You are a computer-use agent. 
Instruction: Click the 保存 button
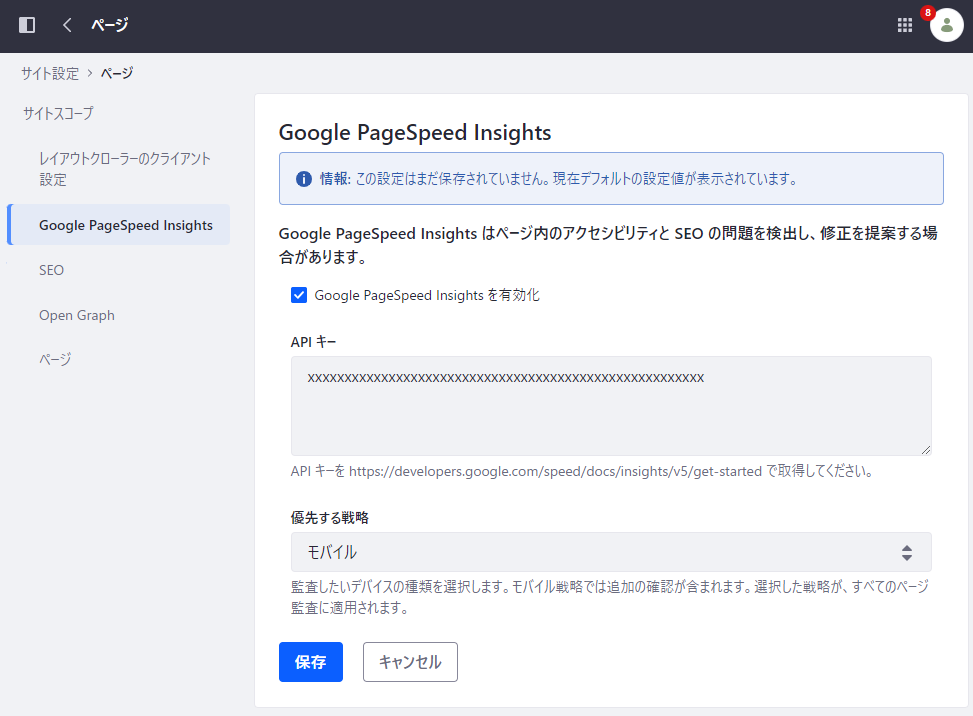tap(310, 662)
